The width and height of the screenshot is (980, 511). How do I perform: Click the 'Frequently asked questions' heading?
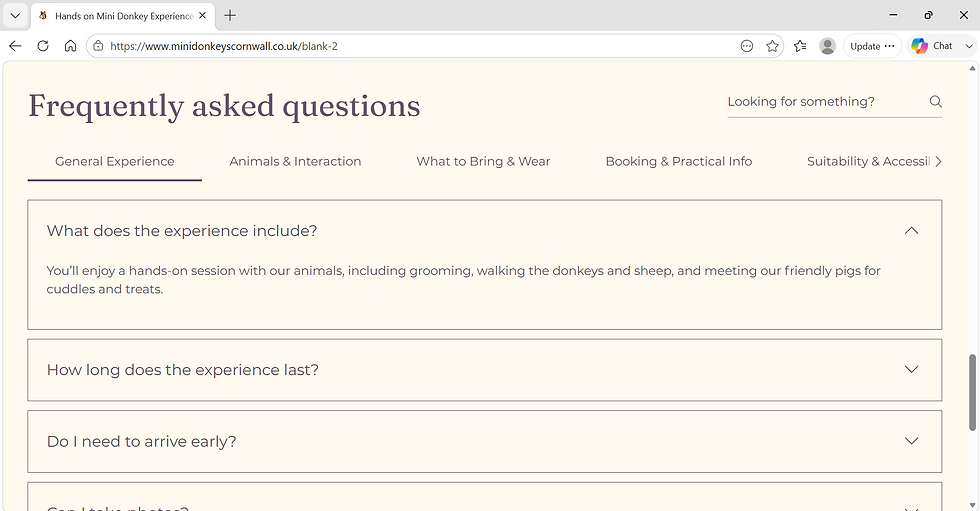(x=224, y=106)
